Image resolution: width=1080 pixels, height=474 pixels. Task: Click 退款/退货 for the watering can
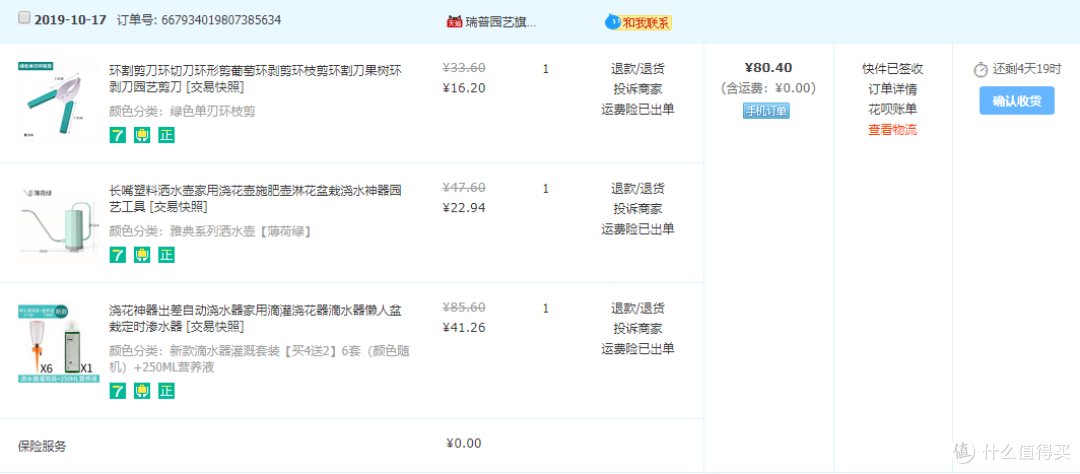(x=638, y=188)
